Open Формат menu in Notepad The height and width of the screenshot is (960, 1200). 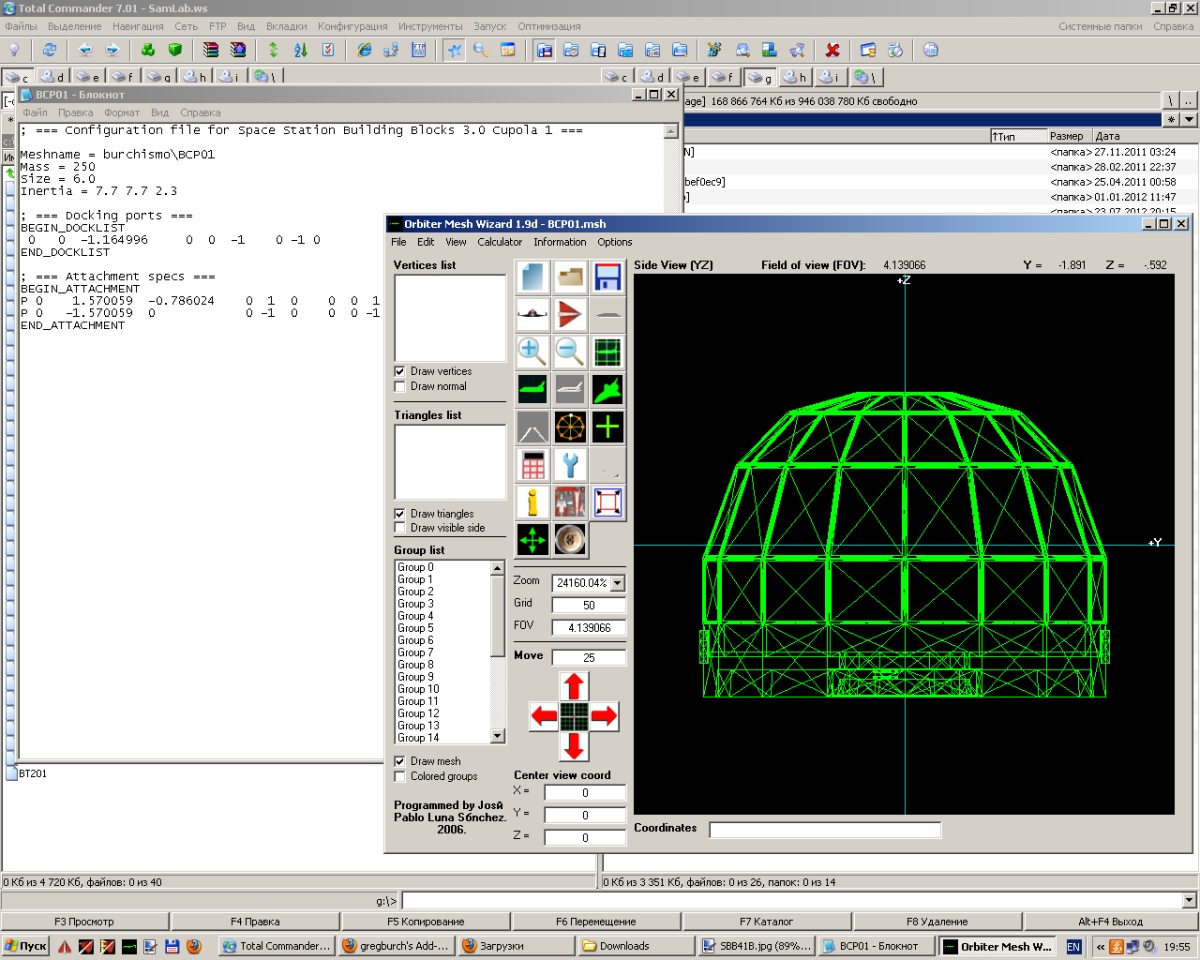pos(122,113)
